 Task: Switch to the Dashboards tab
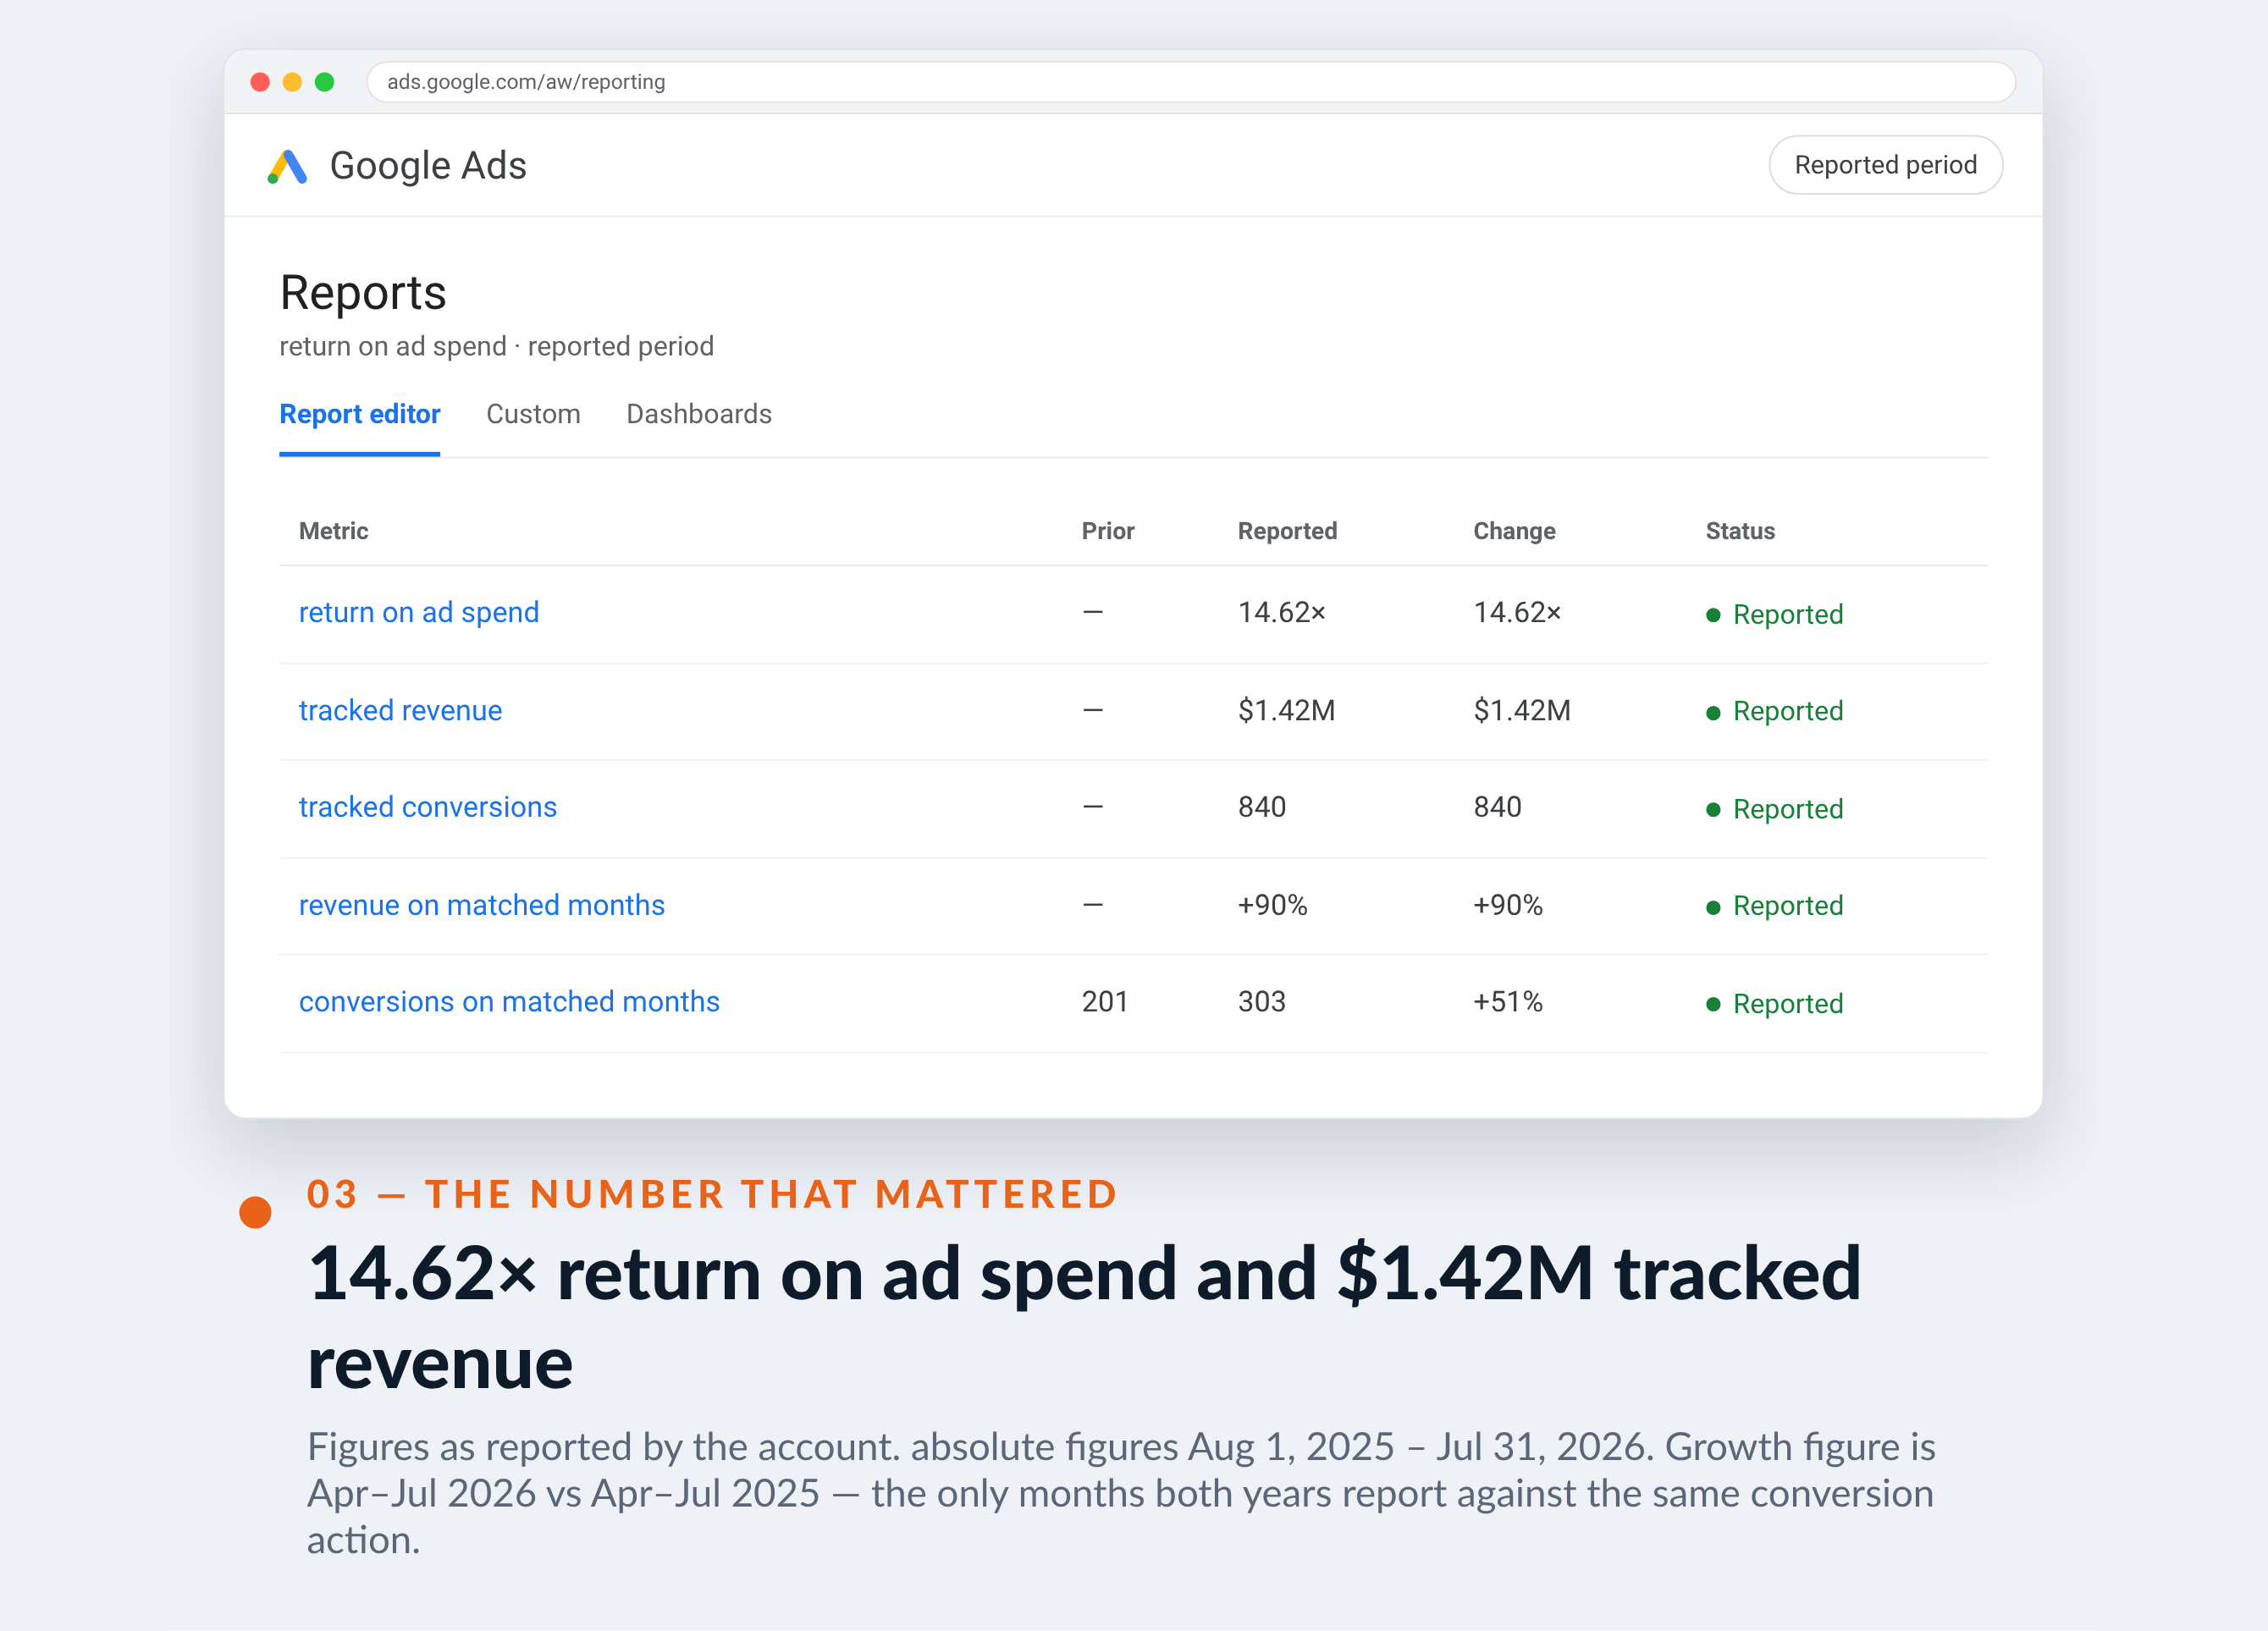click(x=699, y=414)
